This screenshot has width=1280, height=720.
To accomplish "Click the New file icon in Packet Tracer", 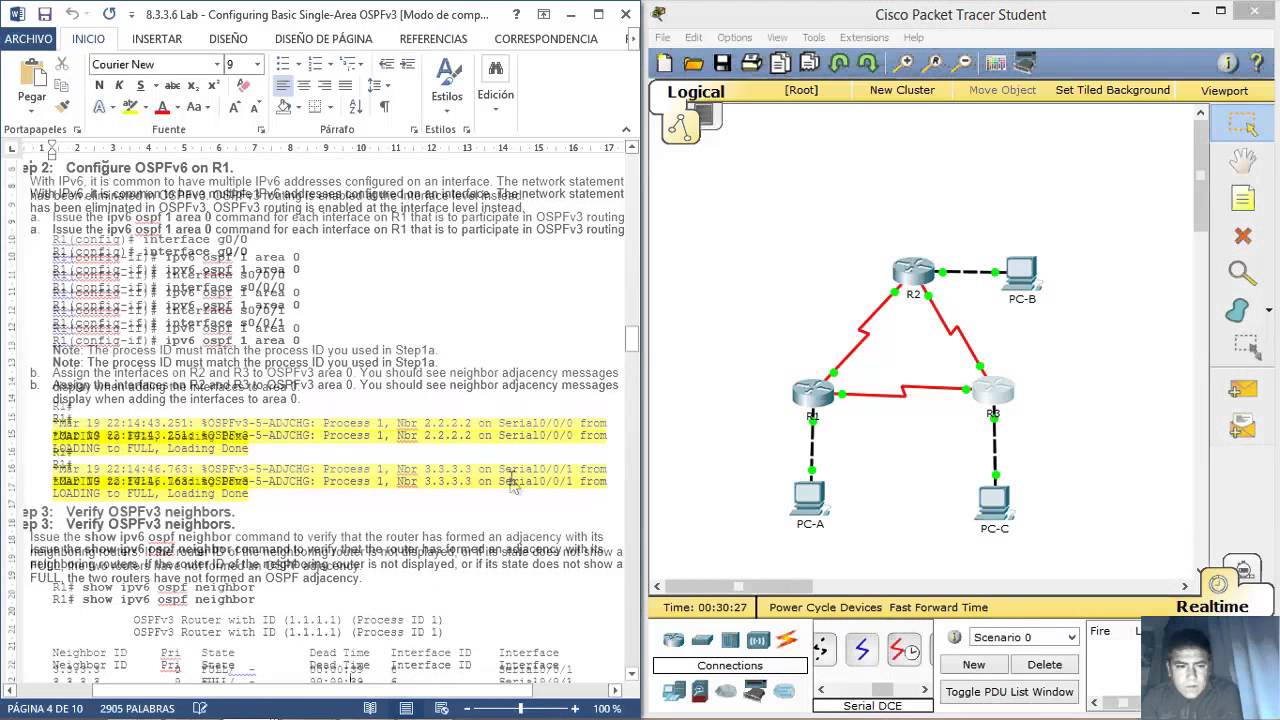I will [664, 63].
